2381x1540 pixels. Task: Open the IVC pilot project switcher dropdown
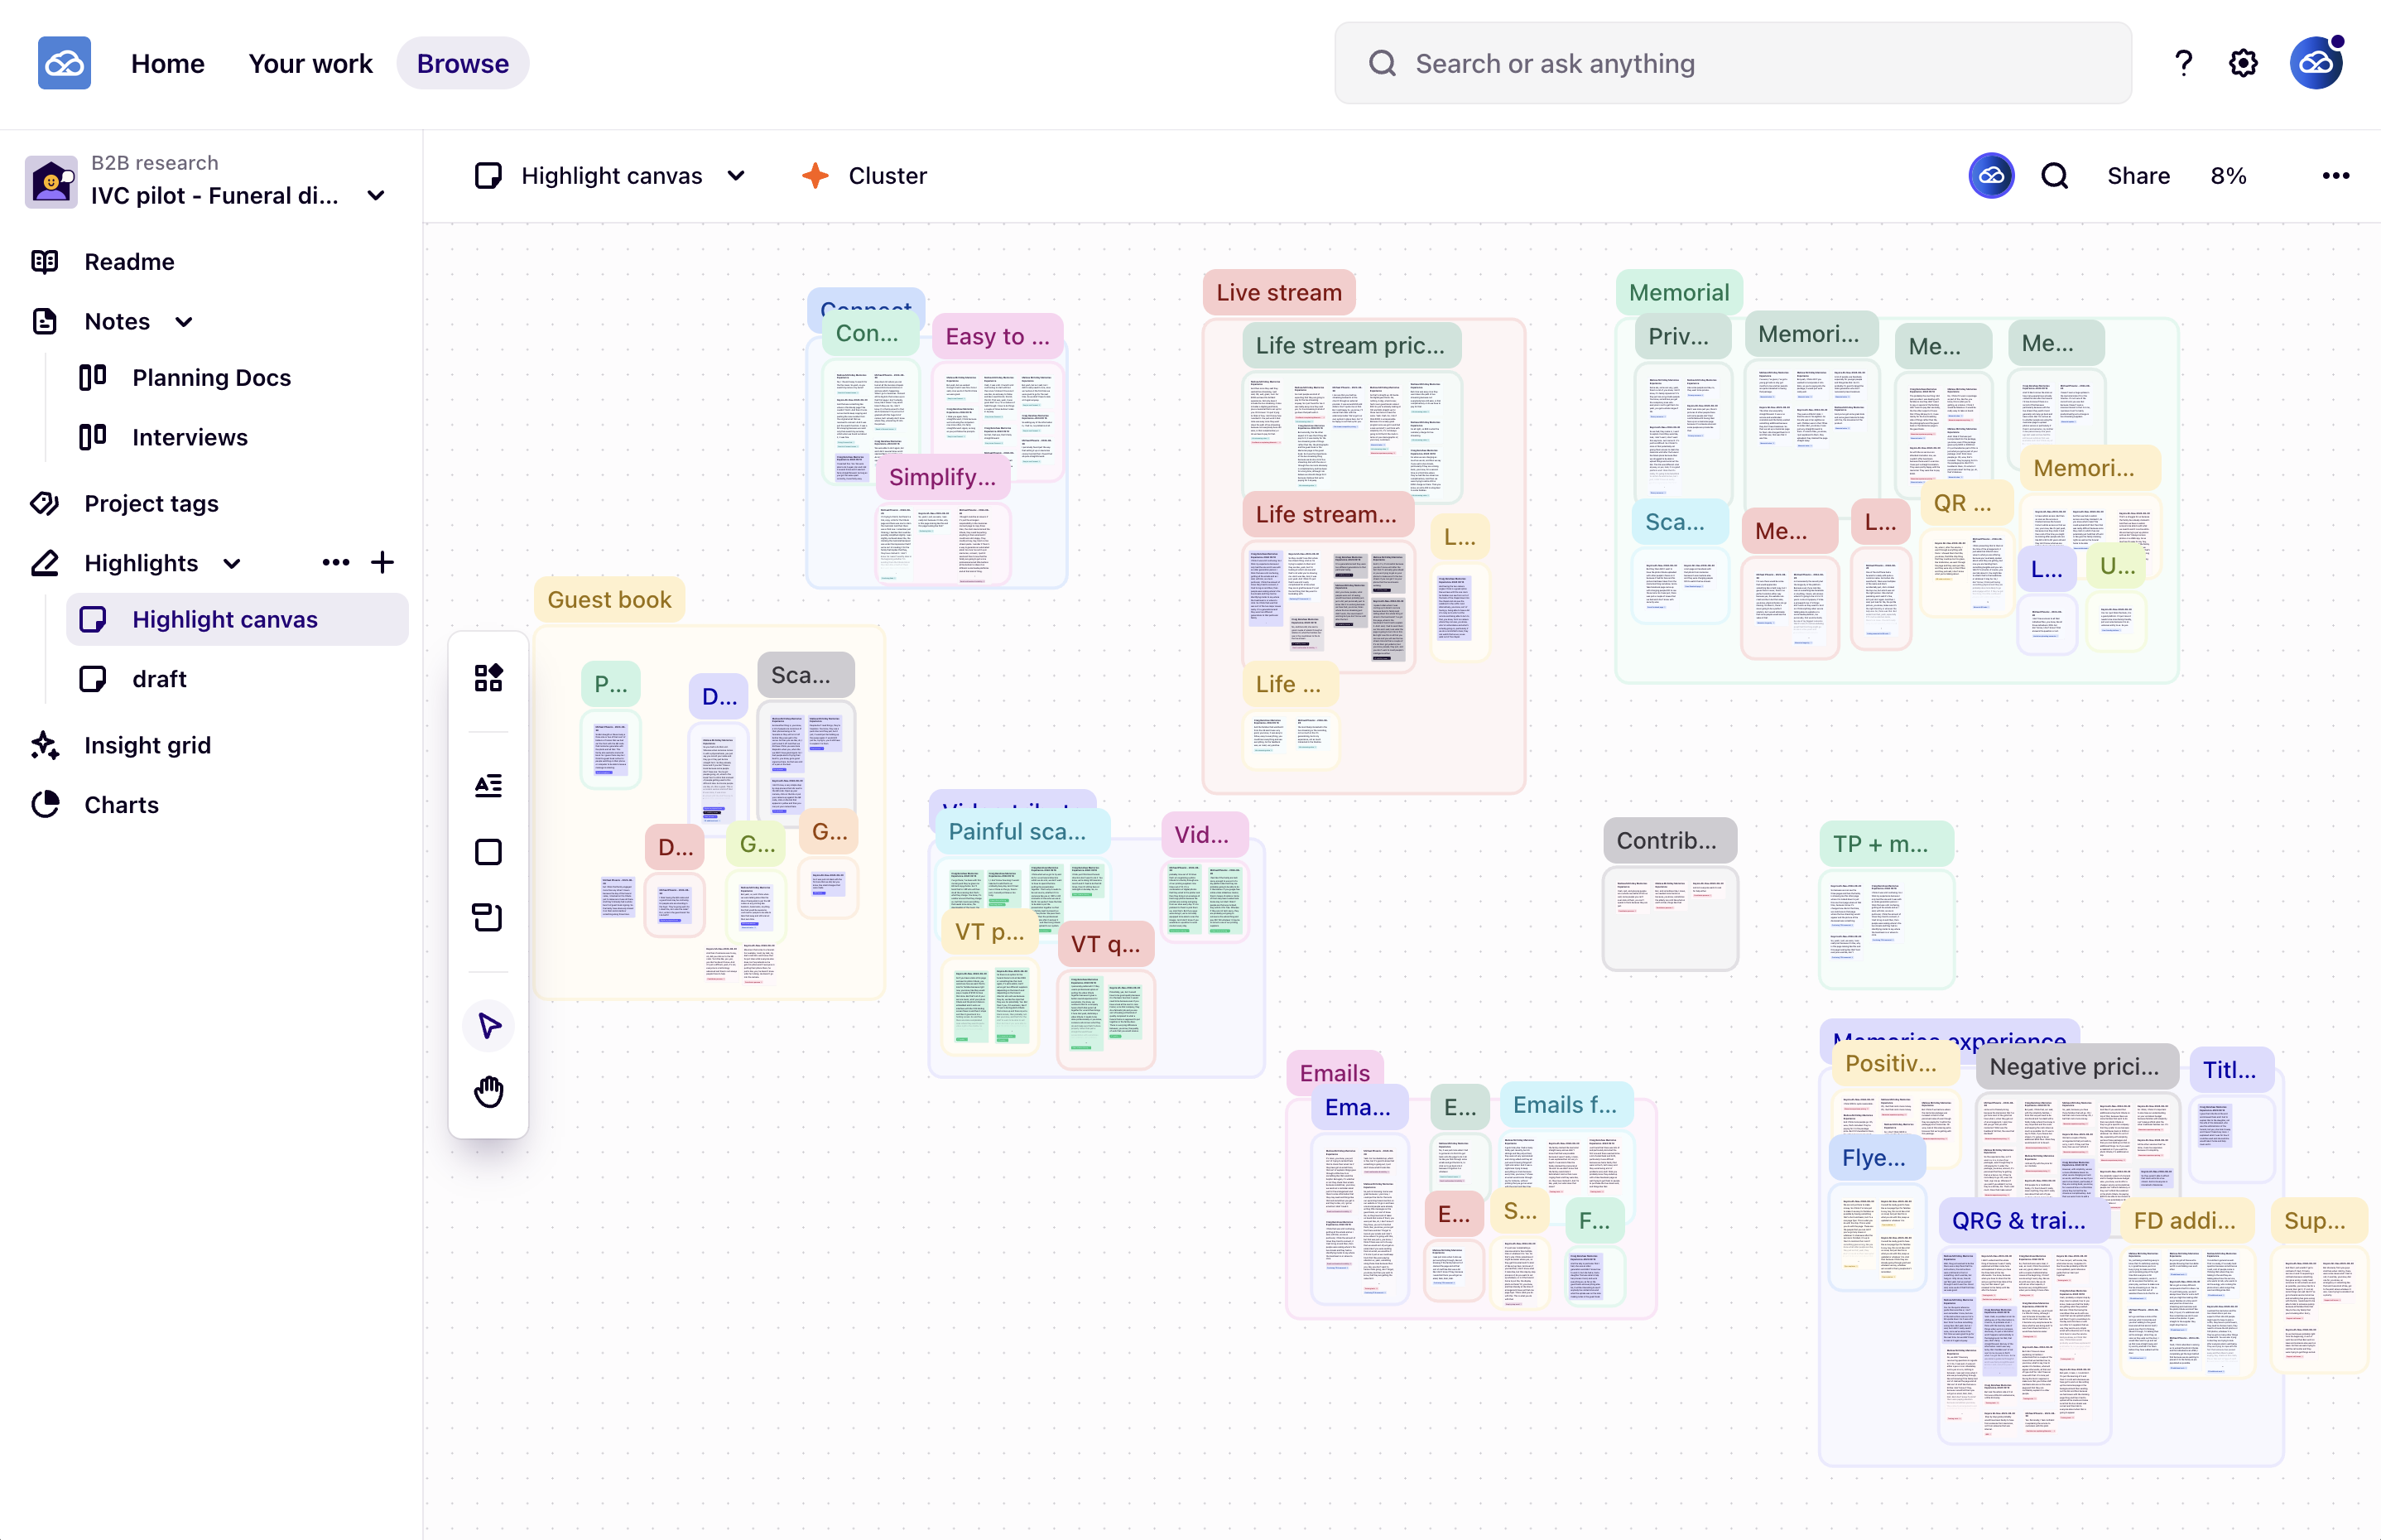pyautogui.click(x=376, y=195)
